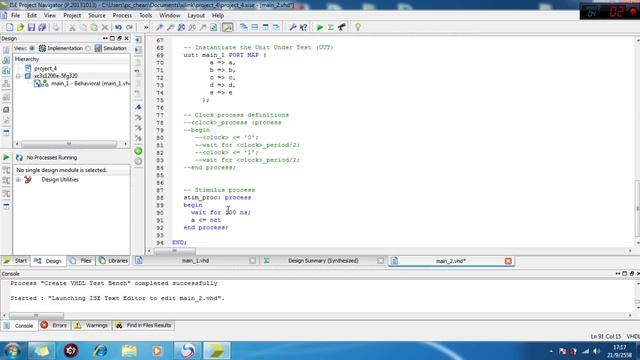Open the Files panel tab
Screen dimensions: 640x360
click(81, 261)
